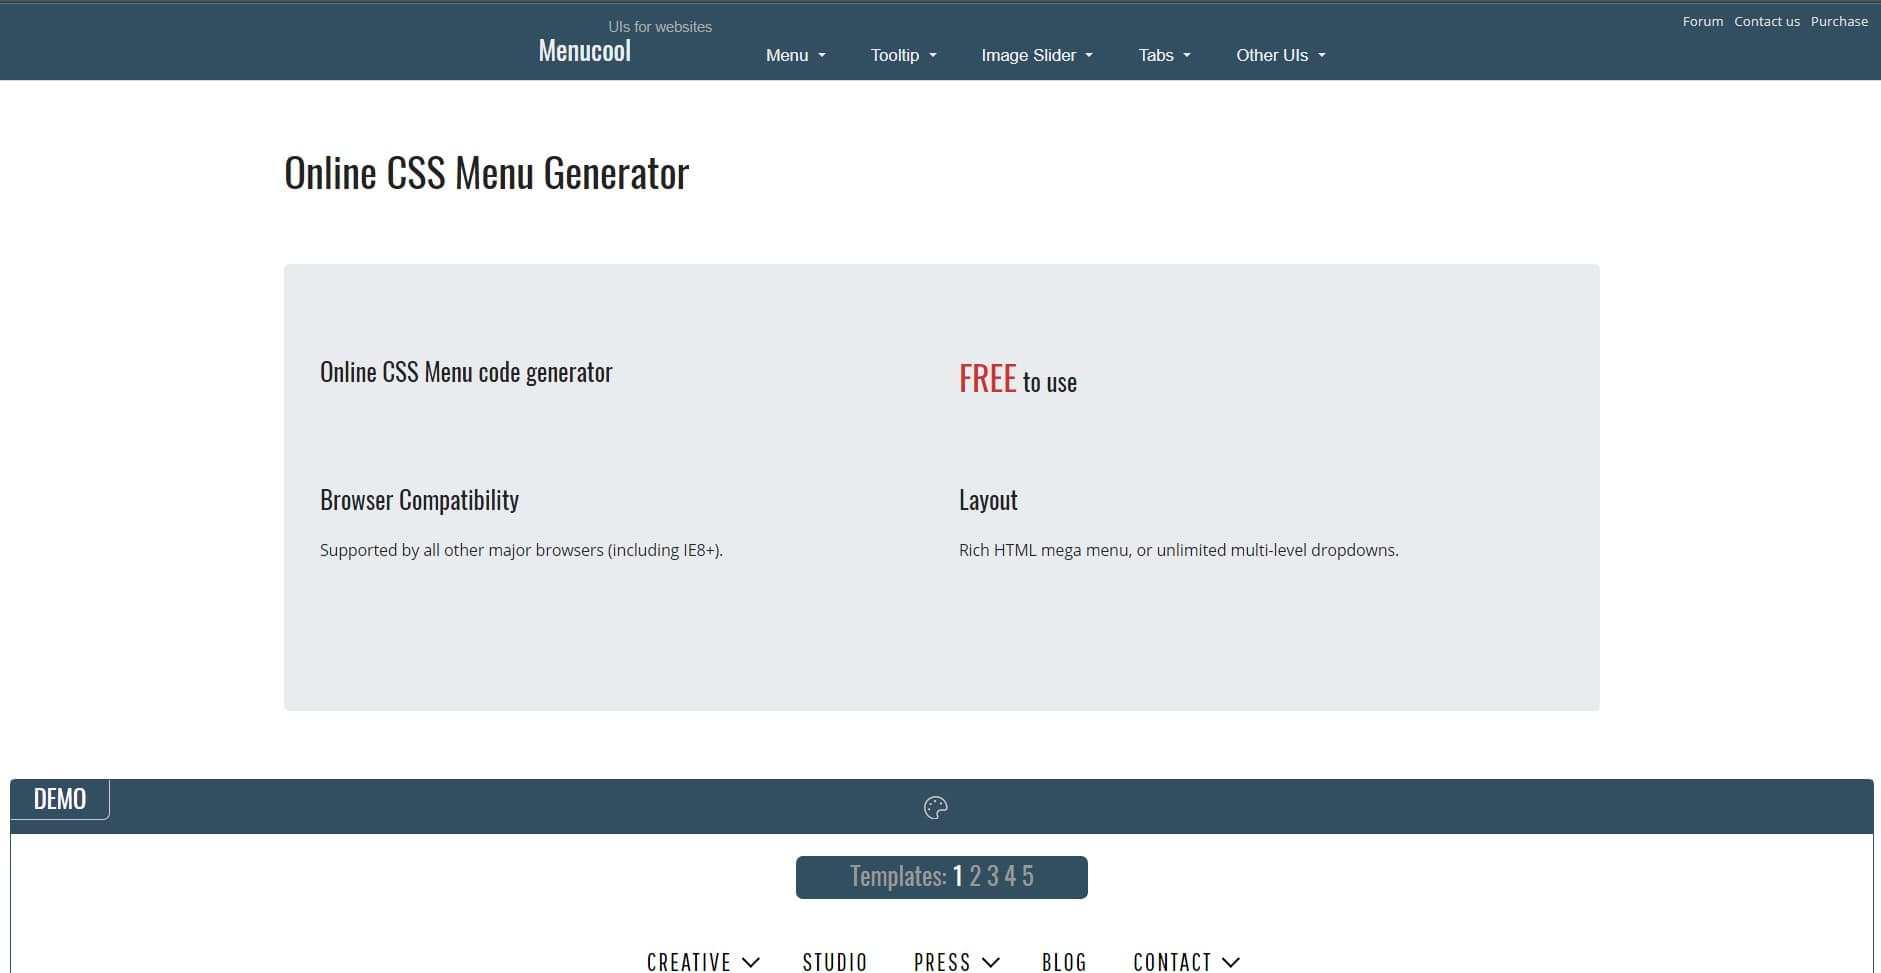The height and width of the screenshot is (973, 1881).
Task: Select the BLOG item in the demo menu
Action: tap(1063, 961)
